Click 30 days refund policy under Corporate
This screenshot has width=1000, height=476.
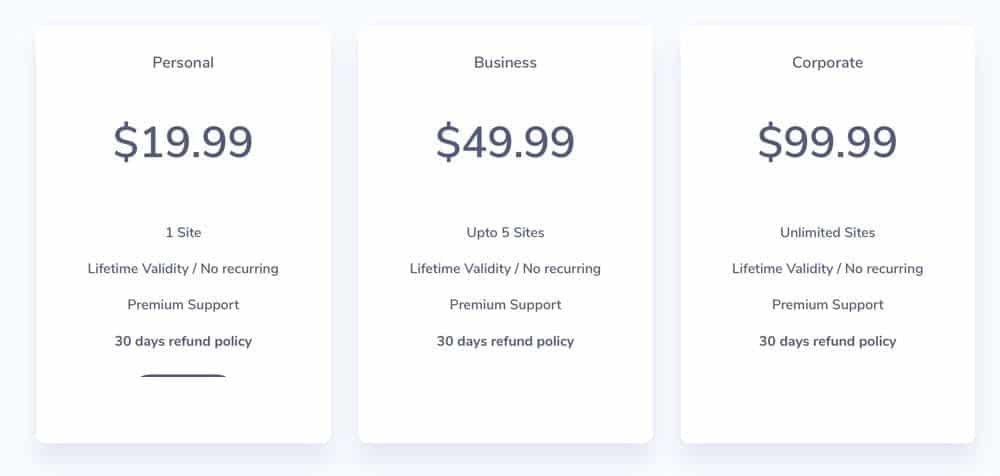[827, 341]
